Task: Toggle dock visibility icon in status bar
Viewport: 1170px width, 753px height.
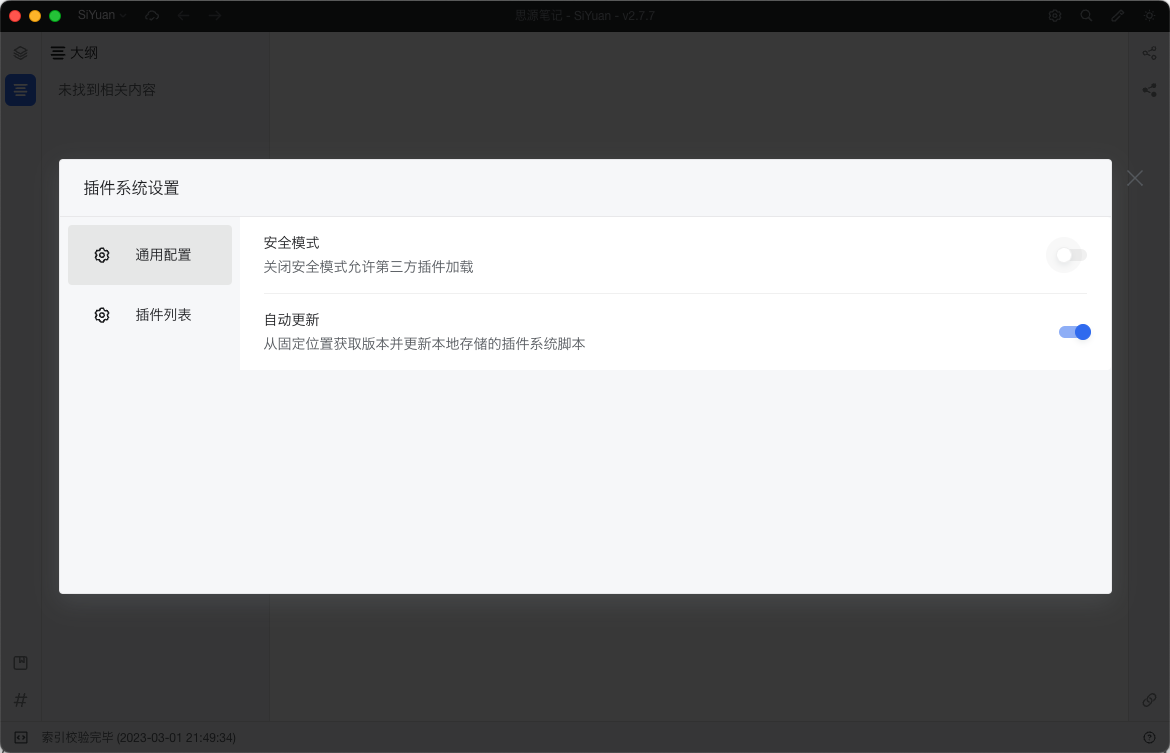Action: [x=20, y=737]
